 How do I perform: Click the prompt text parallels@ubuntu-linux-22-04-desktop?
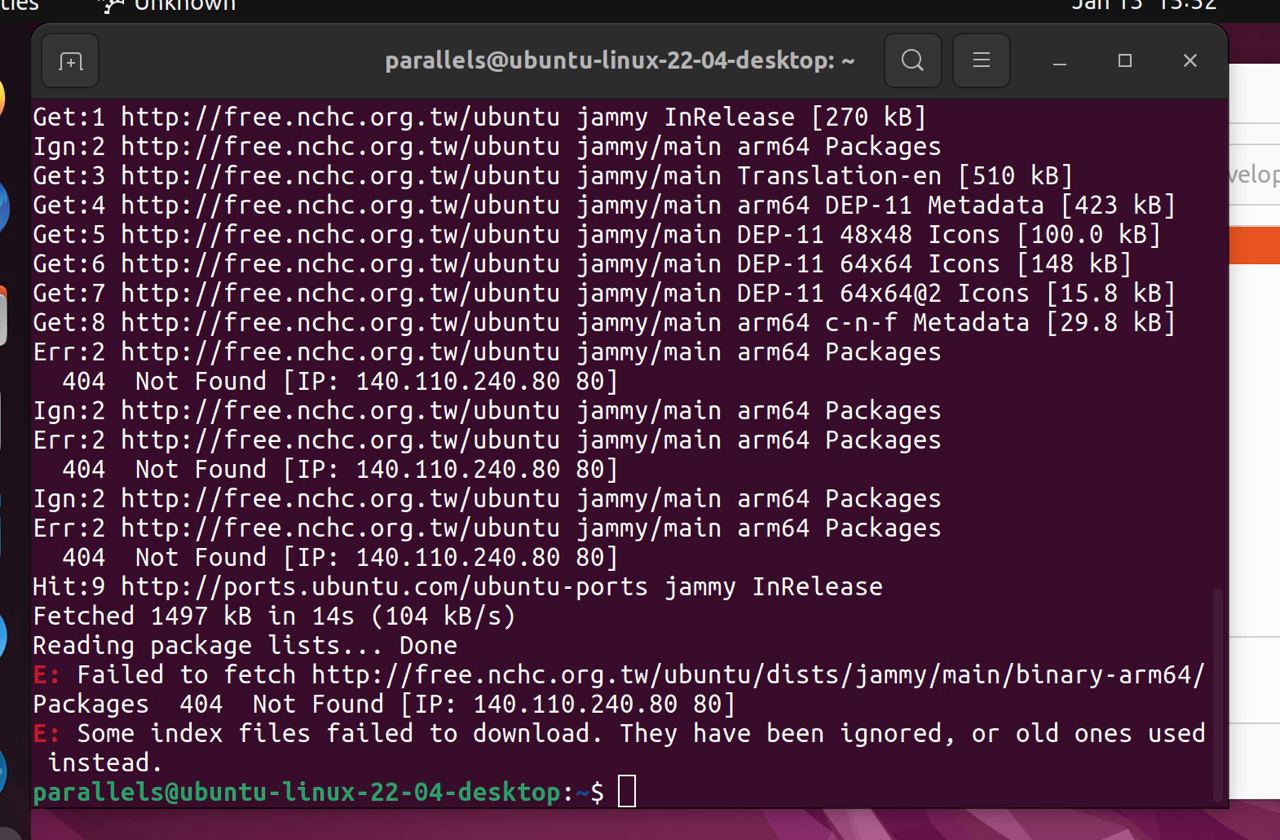click(x=296, y=792)
